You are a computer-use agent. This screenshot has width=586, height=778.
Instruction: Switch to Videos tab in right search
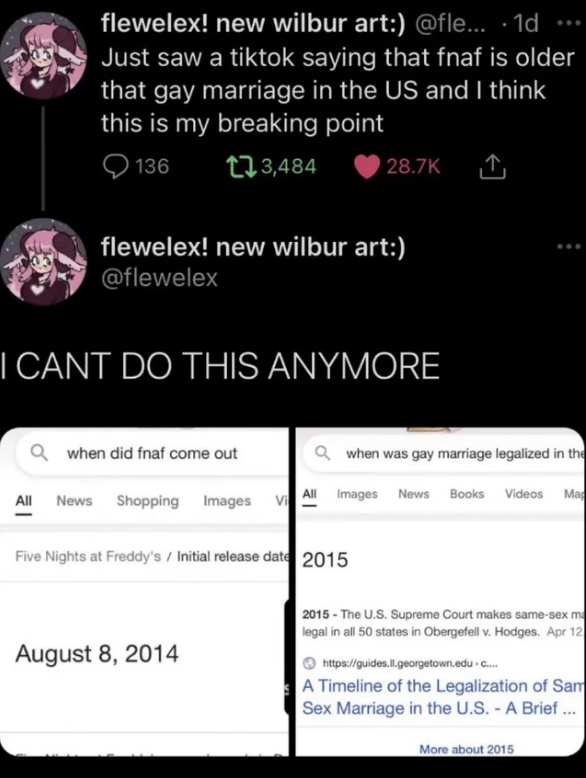coord(523,494)
